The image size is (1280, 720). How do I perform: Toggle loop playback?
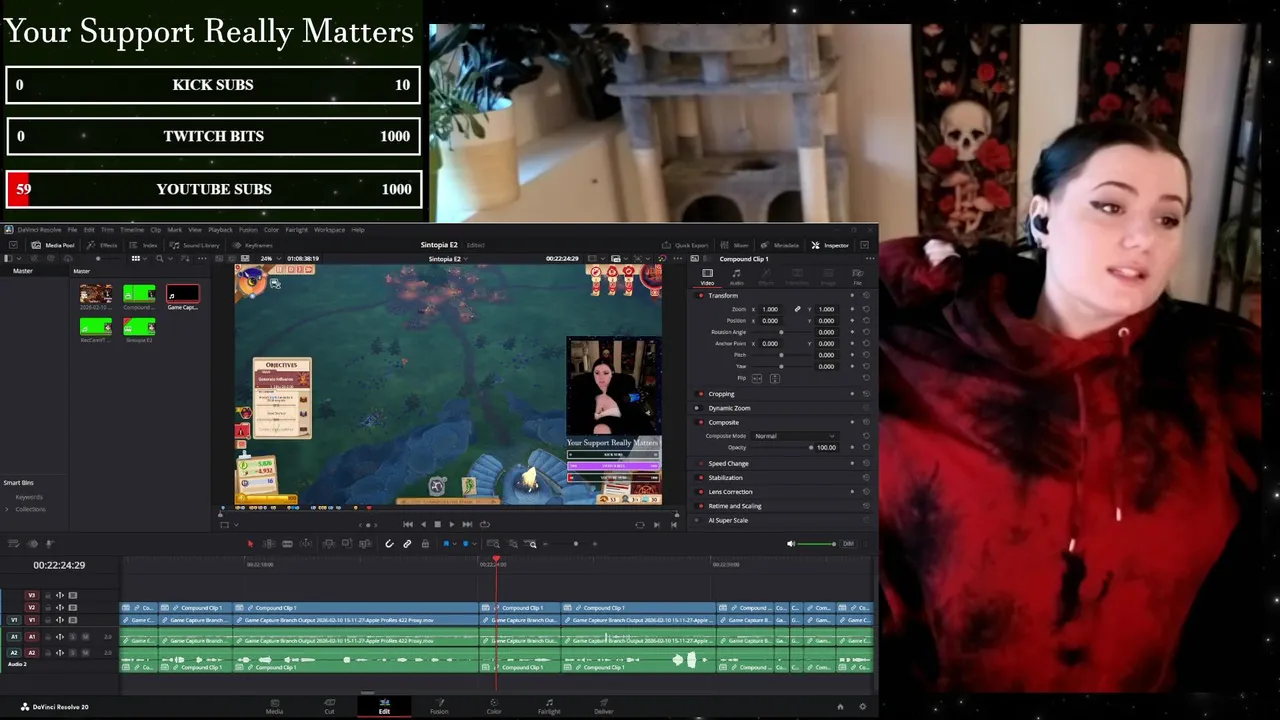click(485, 524)
